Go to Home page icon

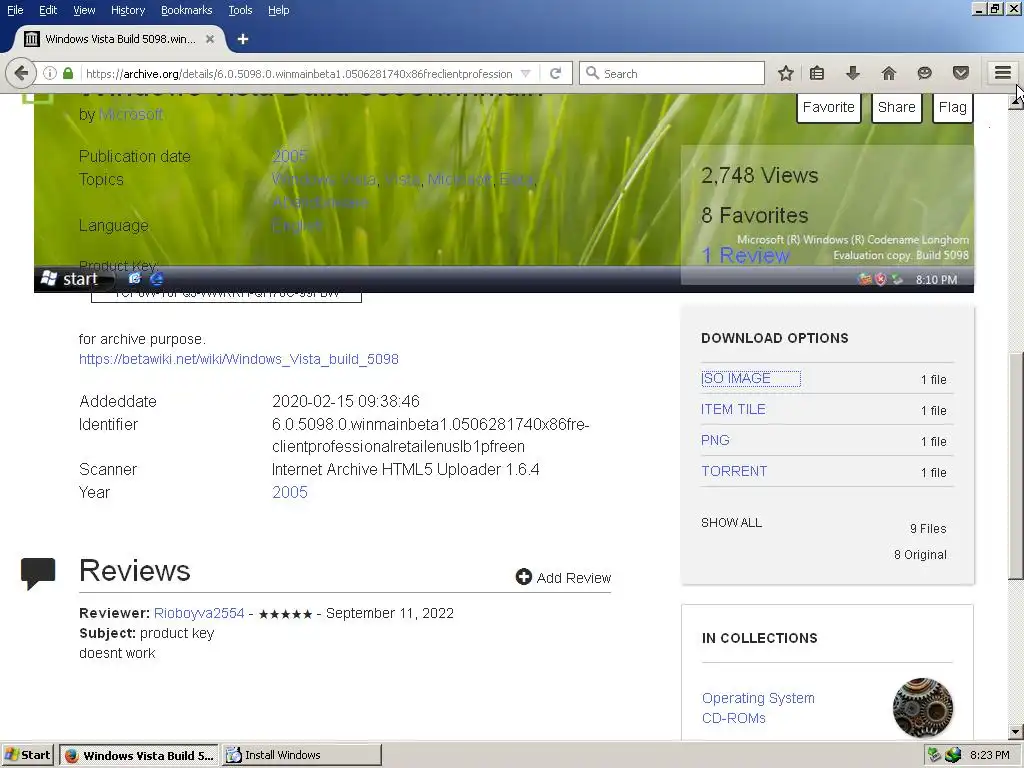[x=889, y=73]
